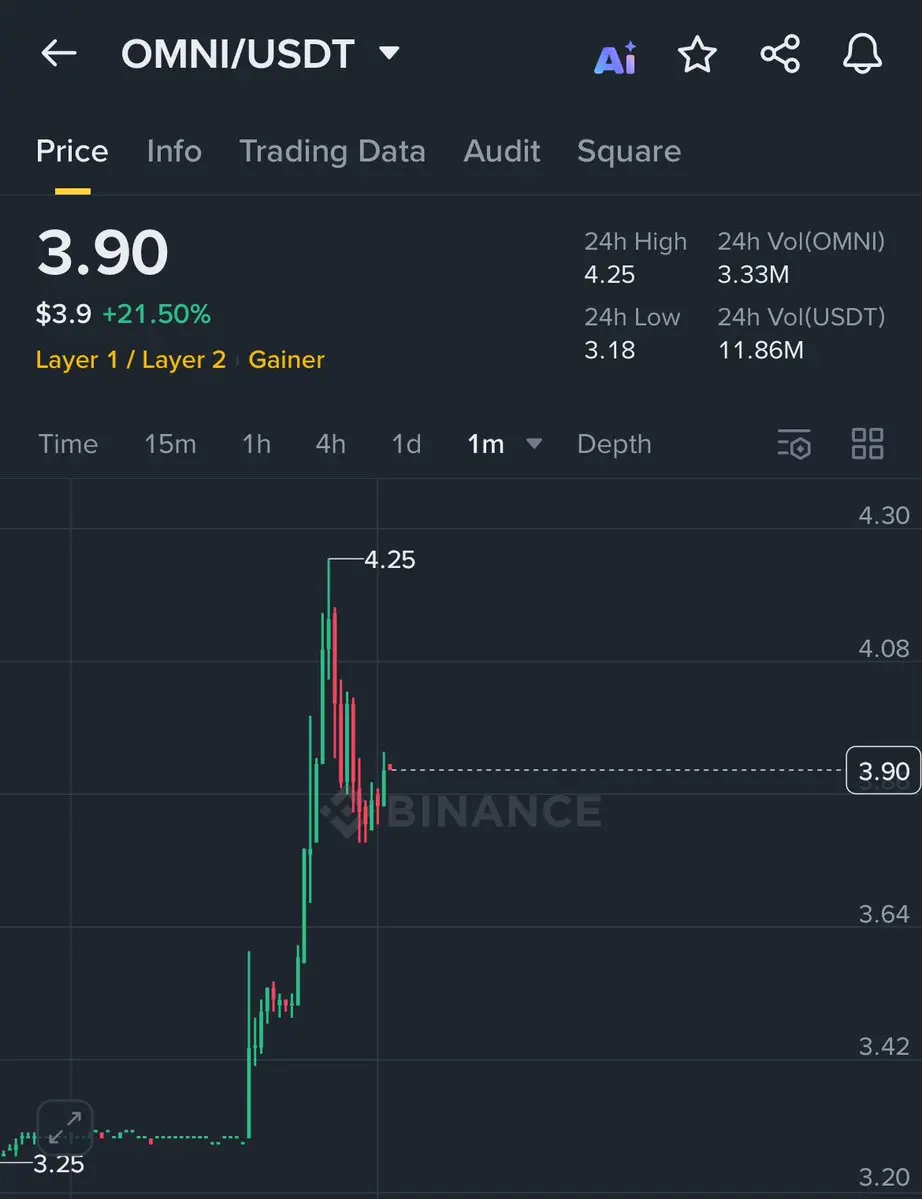Open the Square tab

coord(628,151)
